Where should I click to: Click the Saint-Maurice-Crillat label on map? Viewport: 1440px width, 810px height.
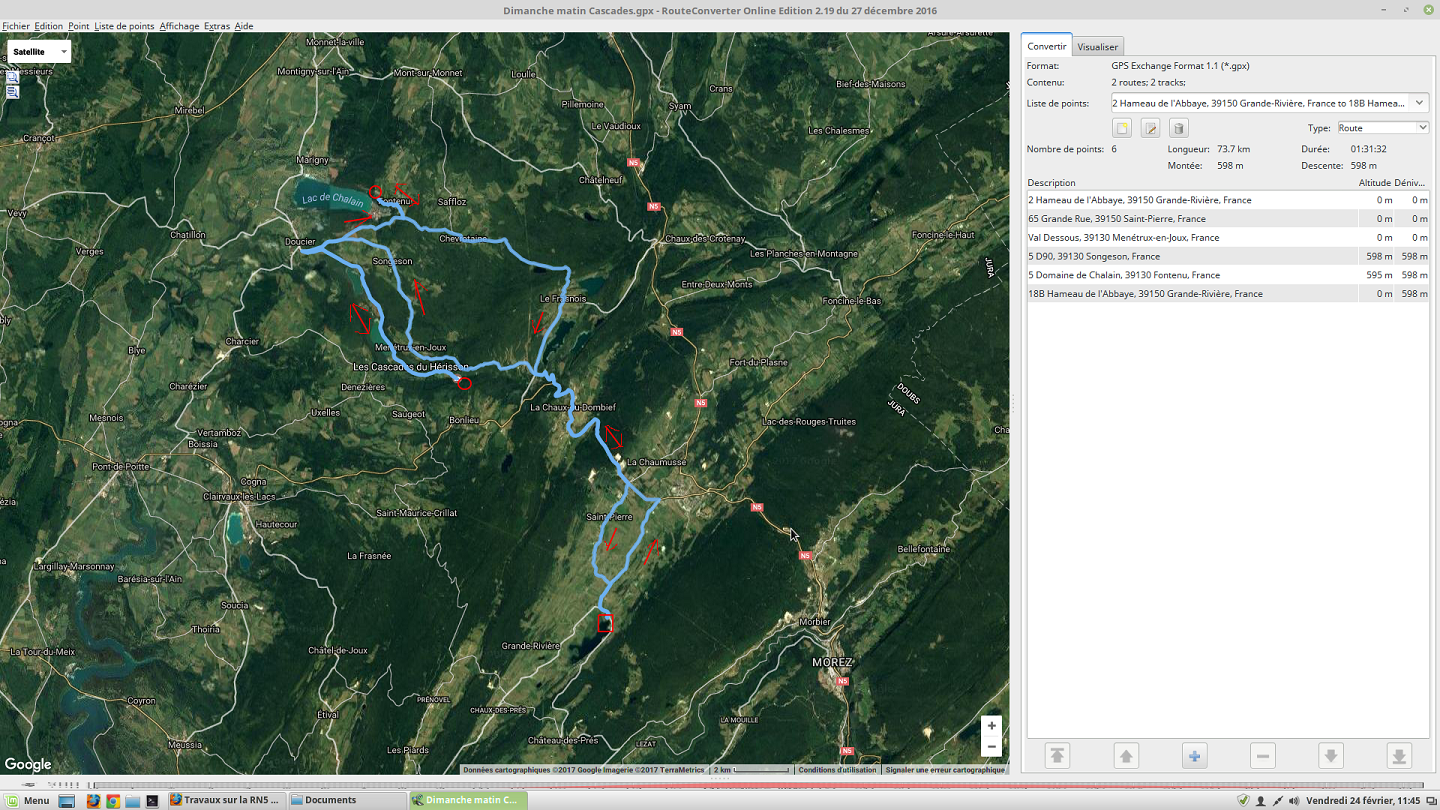[416, 513]
